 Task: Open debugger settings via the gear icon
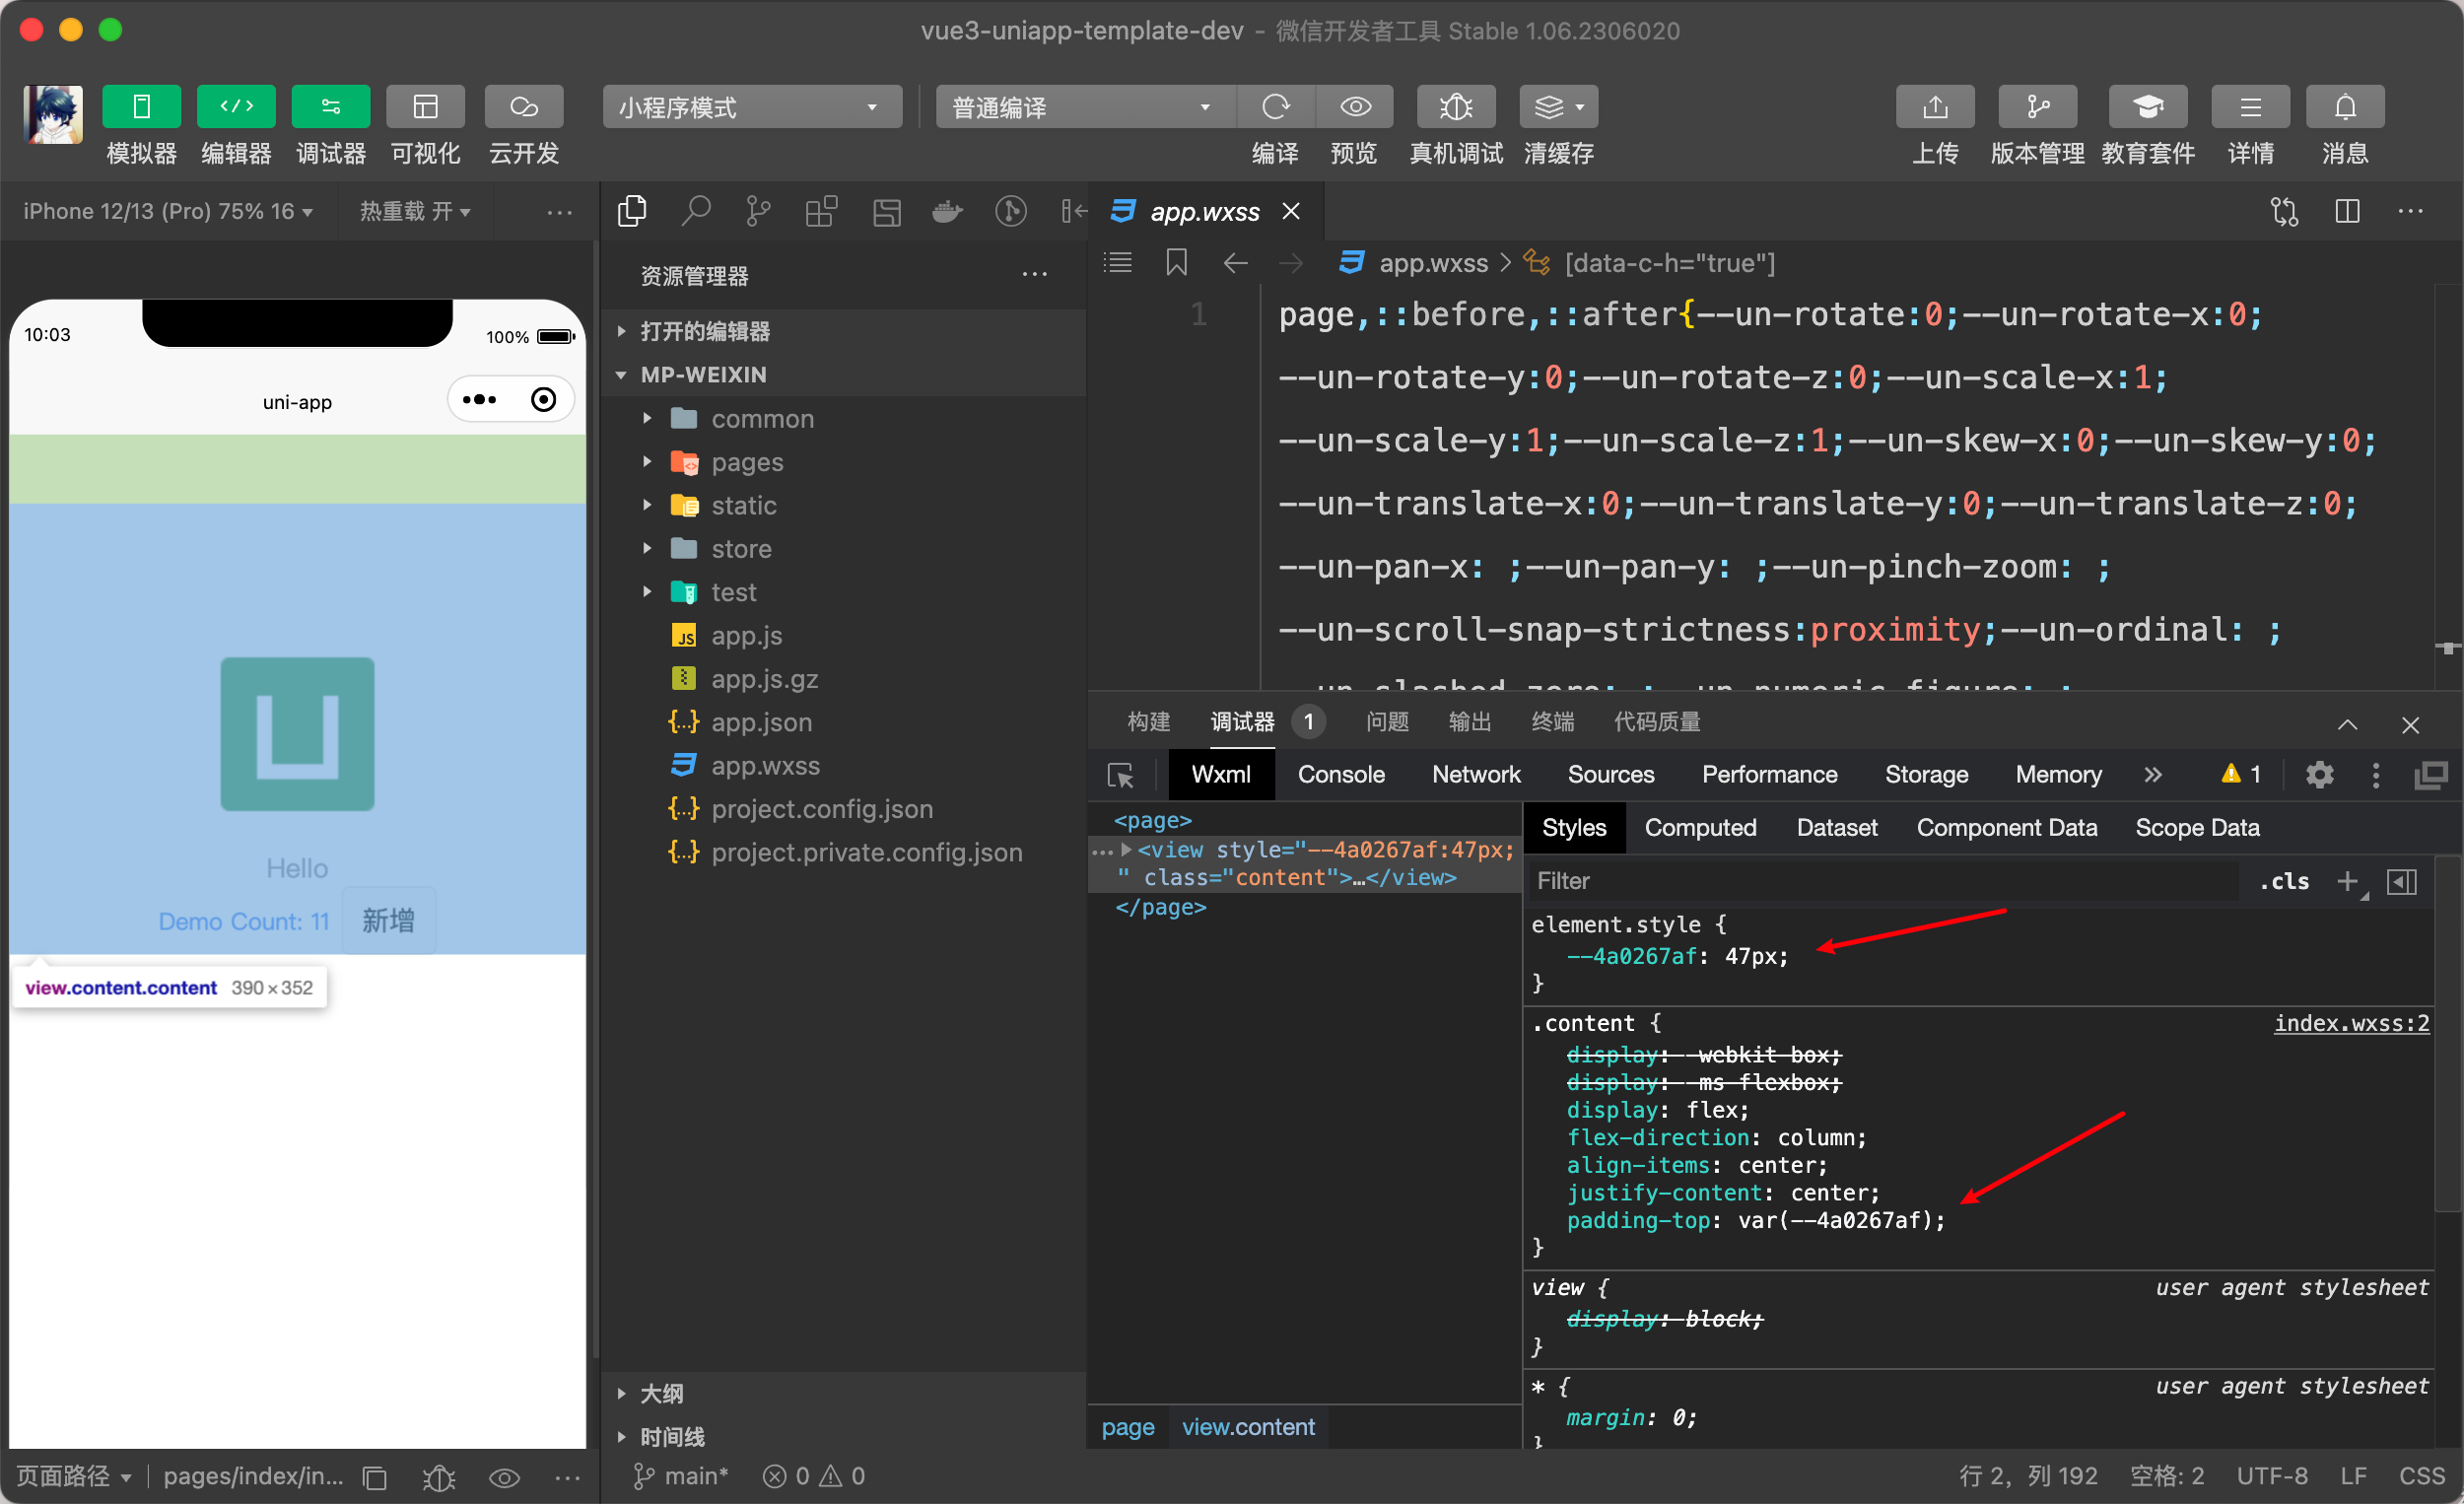pos(2321,774)
